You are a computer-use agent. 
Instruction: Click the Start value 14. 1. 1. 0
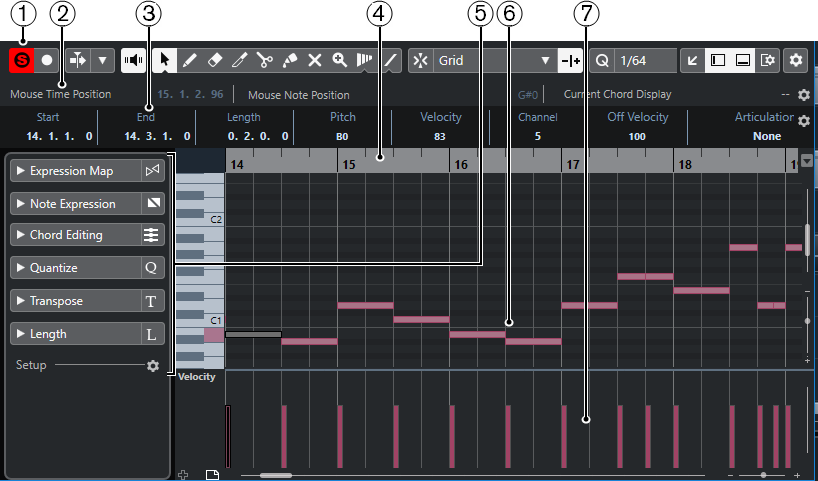coord(59,136)
